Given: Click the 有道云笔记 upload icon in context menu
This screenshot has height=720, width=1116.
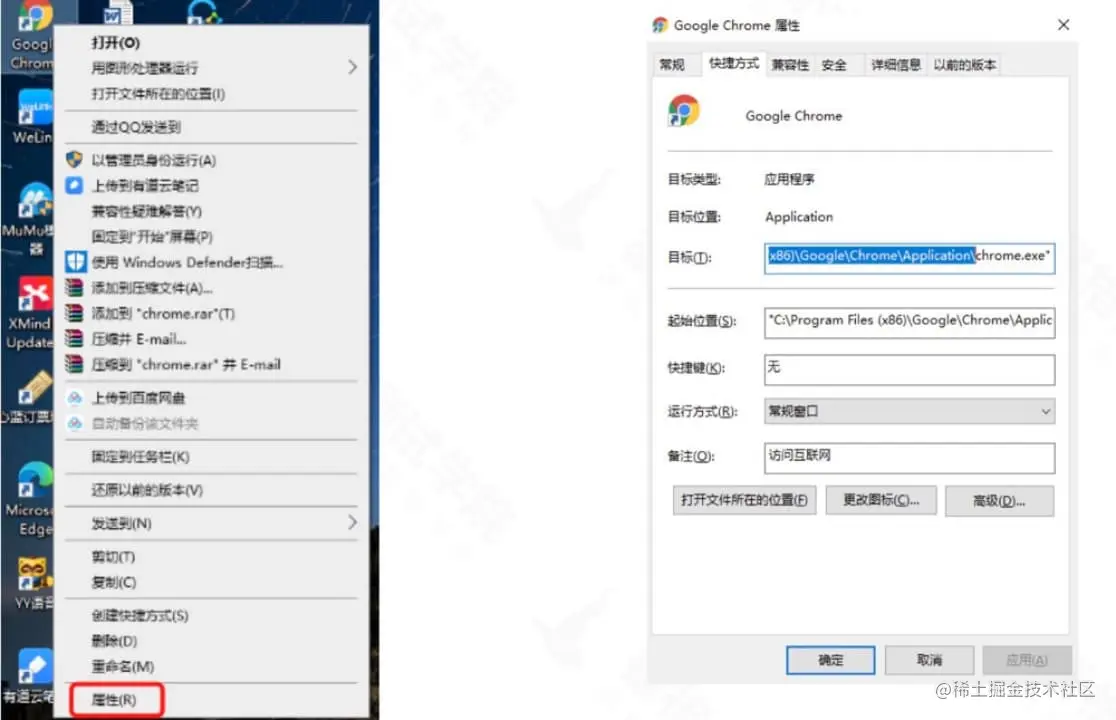Looking at the screenshot, I should (74, 185).
